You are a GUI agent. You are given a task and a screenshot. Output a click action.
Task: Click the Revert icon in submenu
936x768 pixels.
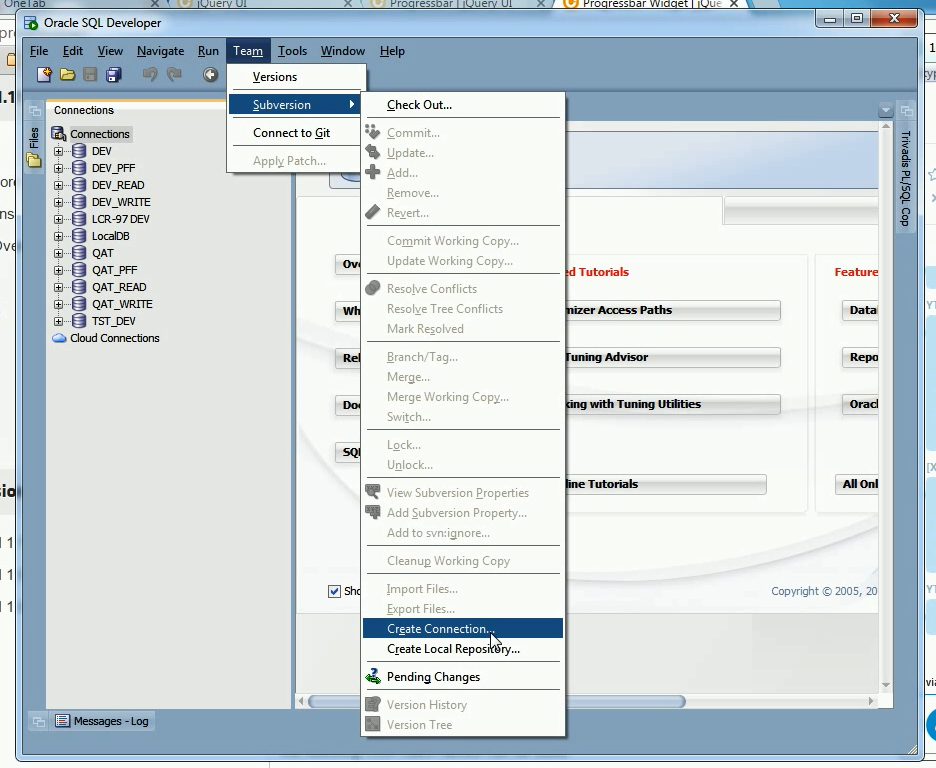[372, 212]
